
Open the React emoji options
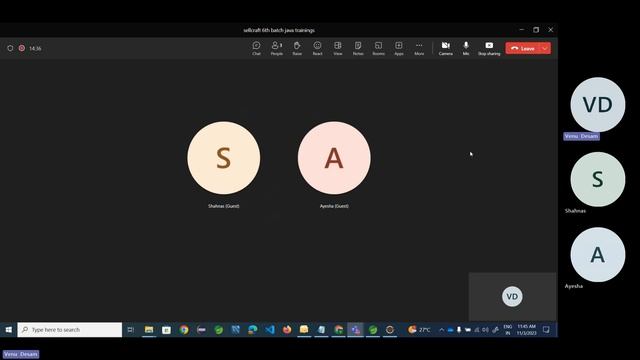(x=318, y=48)
